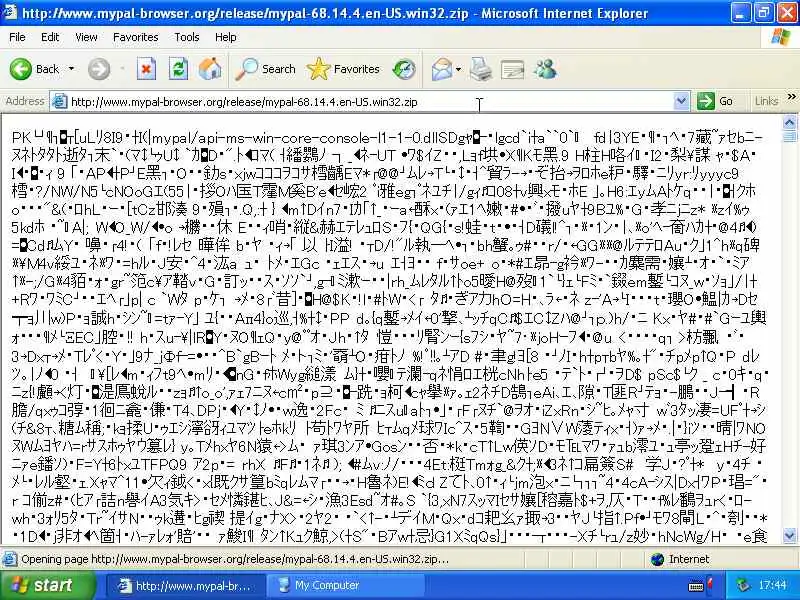Click the 'Opening page' status text
The width and height of the screenshot is (800, 600).
coord(235,559)
